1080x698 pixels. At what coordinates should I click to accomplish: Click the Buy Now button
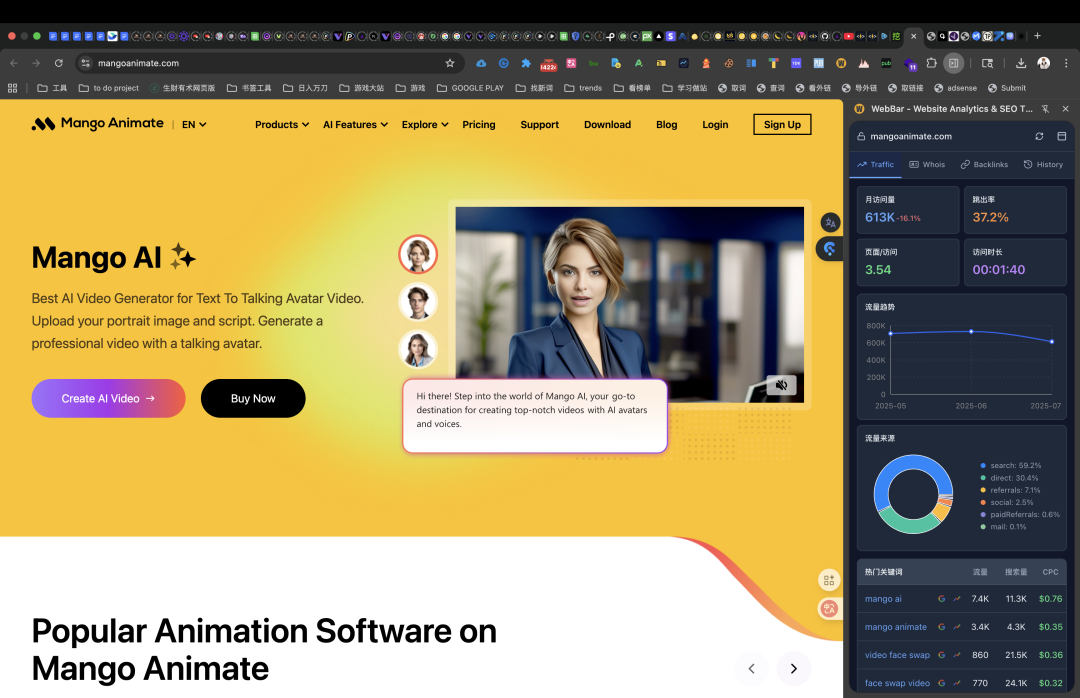pyautogui.click(x=253, y=398)
